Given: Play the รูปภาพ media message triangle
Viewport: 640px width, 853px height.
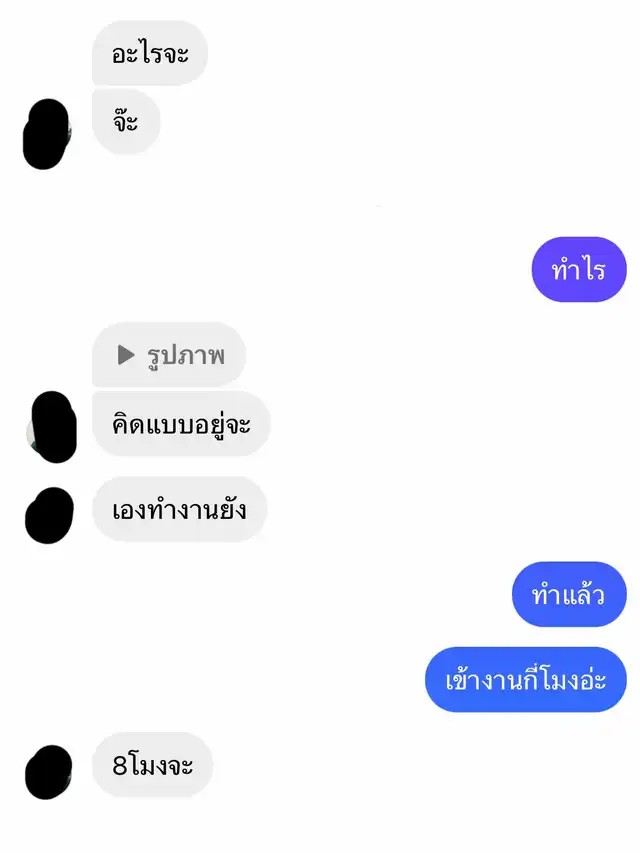Looking at the screenshot, I should coord(126,355).
